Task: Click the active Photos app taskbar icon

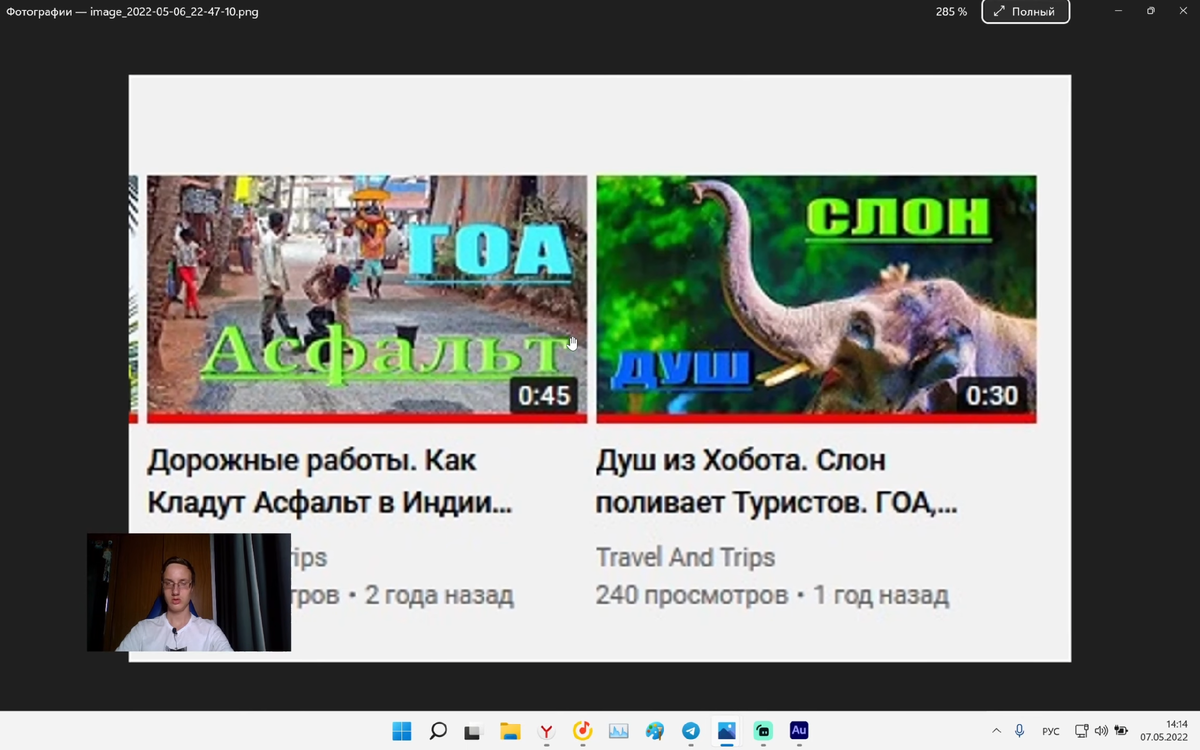Action: click(x=725, y=731)
